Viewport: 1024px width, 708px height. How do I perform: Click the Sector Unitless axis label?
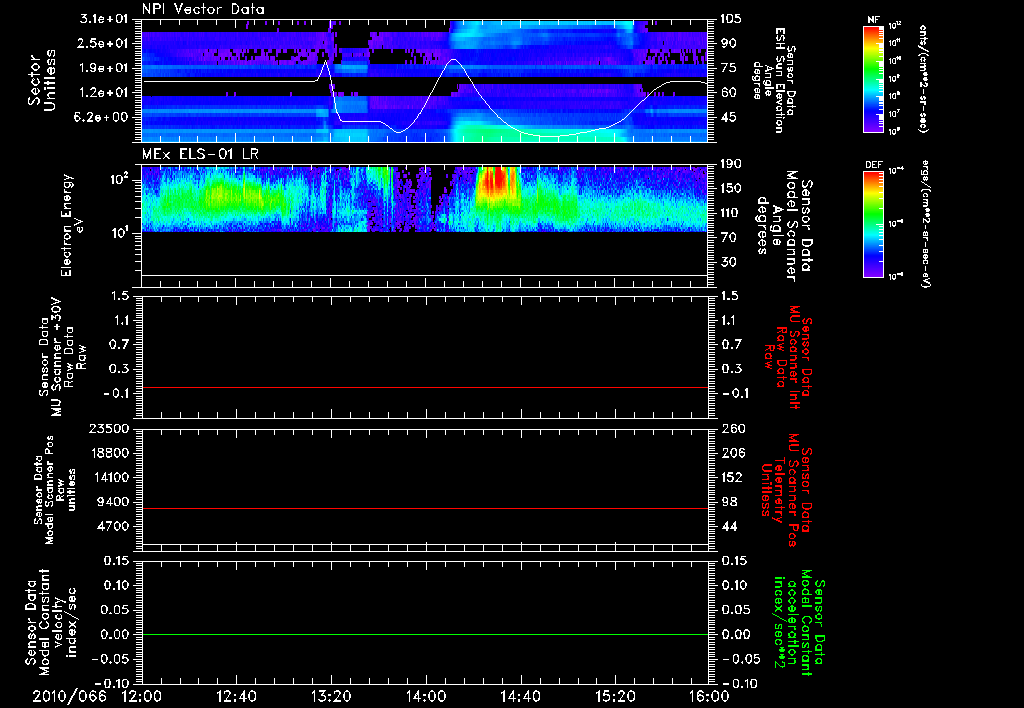(x=42, y=80)
